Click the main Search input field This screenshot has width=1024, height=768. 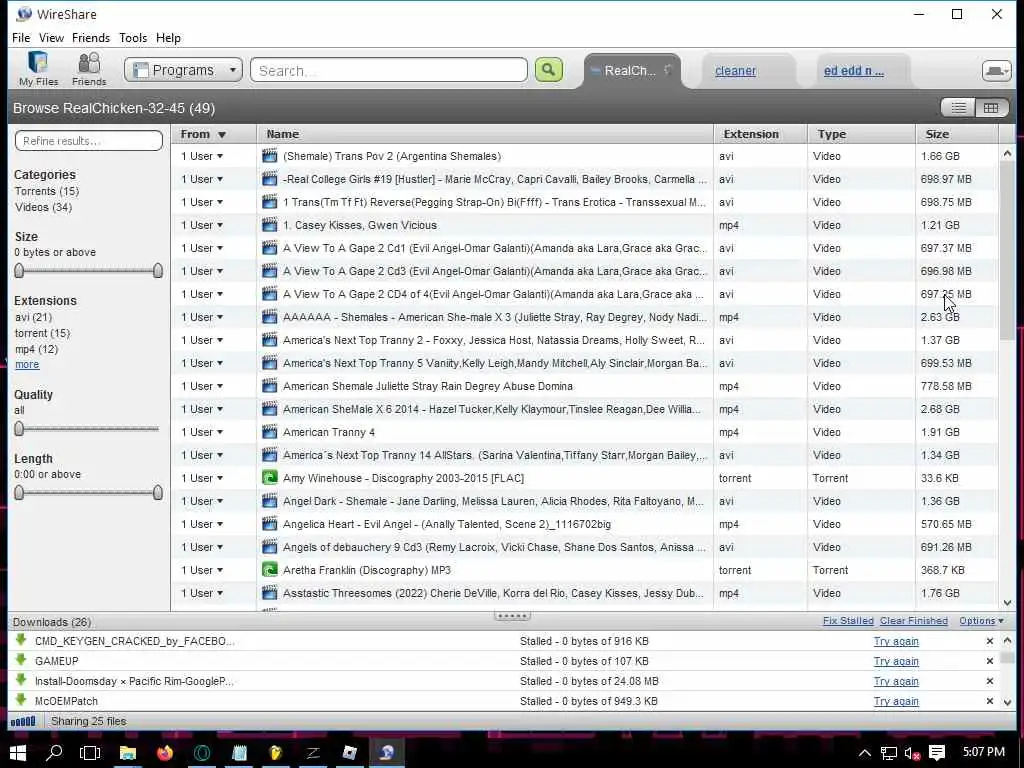389,70
